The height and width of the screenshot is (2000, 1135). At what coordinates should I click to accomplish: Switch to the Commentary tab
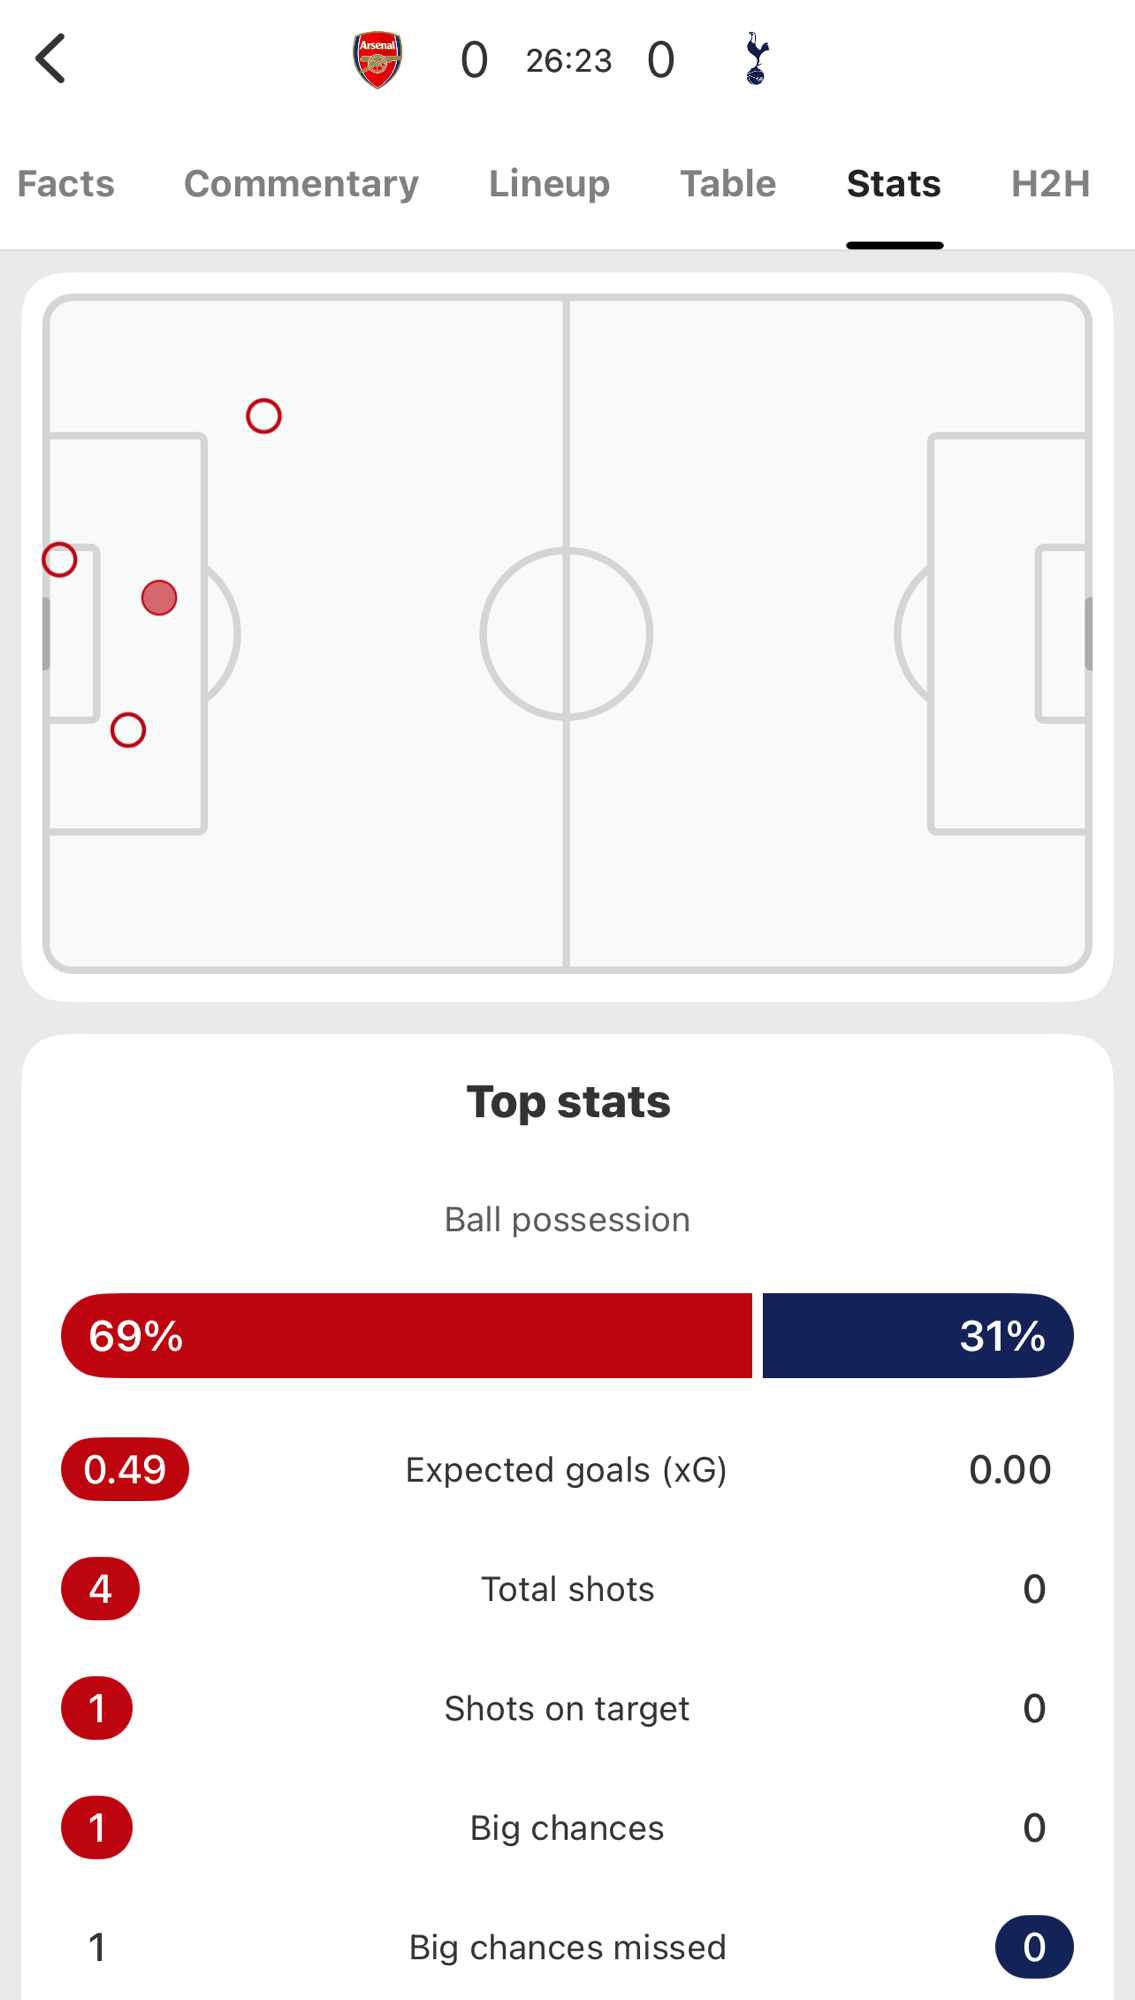point(301,184)
